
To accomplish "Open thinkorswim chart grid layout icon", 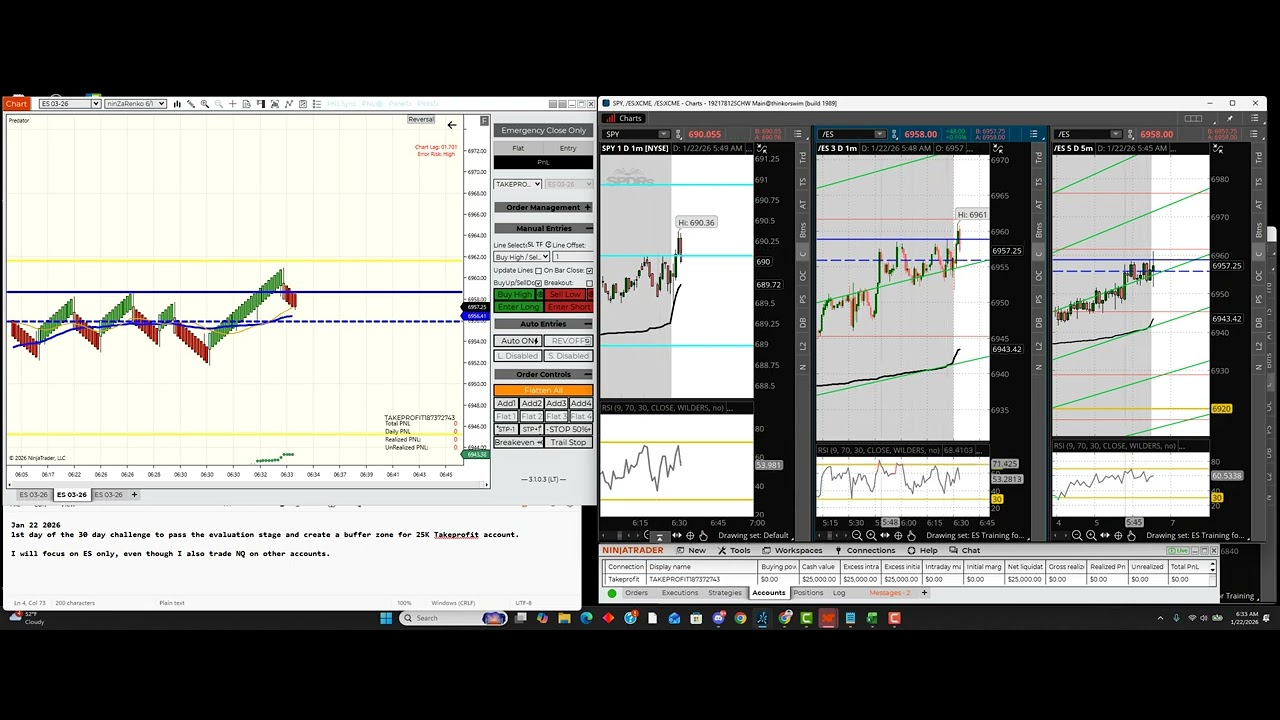I will [x=1193, y=118].
